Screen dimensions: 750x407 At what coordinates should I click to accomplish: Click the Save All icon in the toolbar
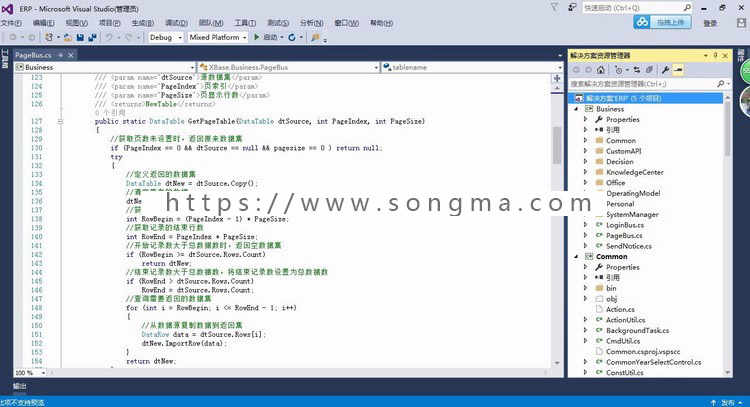point(92,37)
